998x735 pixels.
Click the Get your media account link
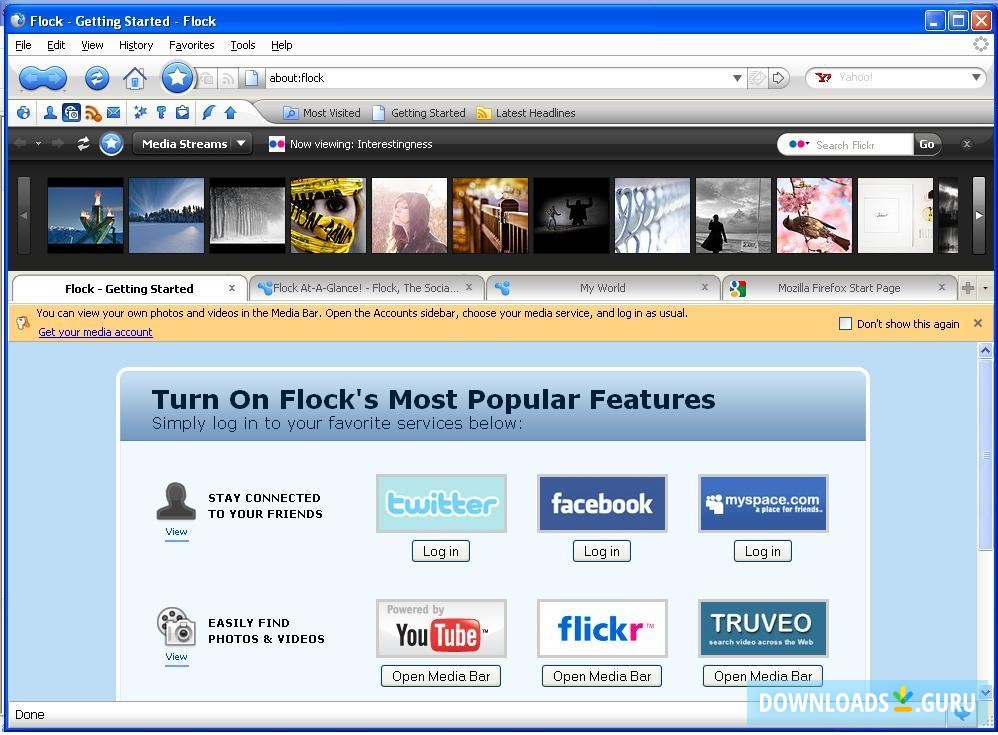95,332
